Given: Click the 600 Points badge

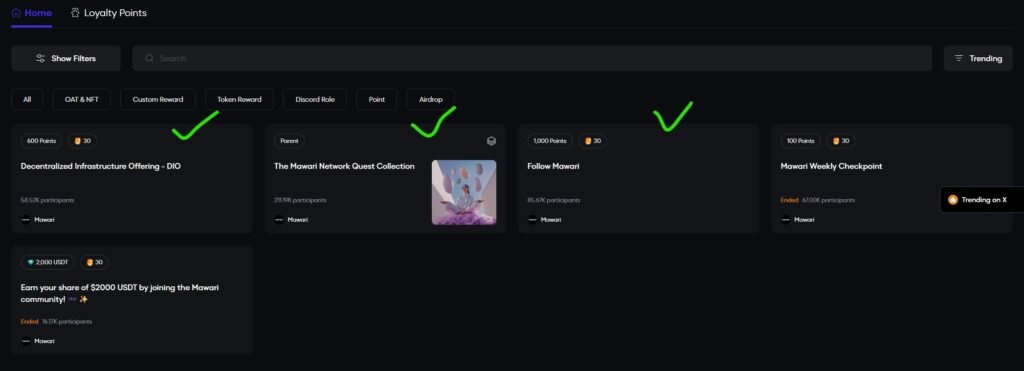Looking at the screenshot, I should [x=41, y=141].
